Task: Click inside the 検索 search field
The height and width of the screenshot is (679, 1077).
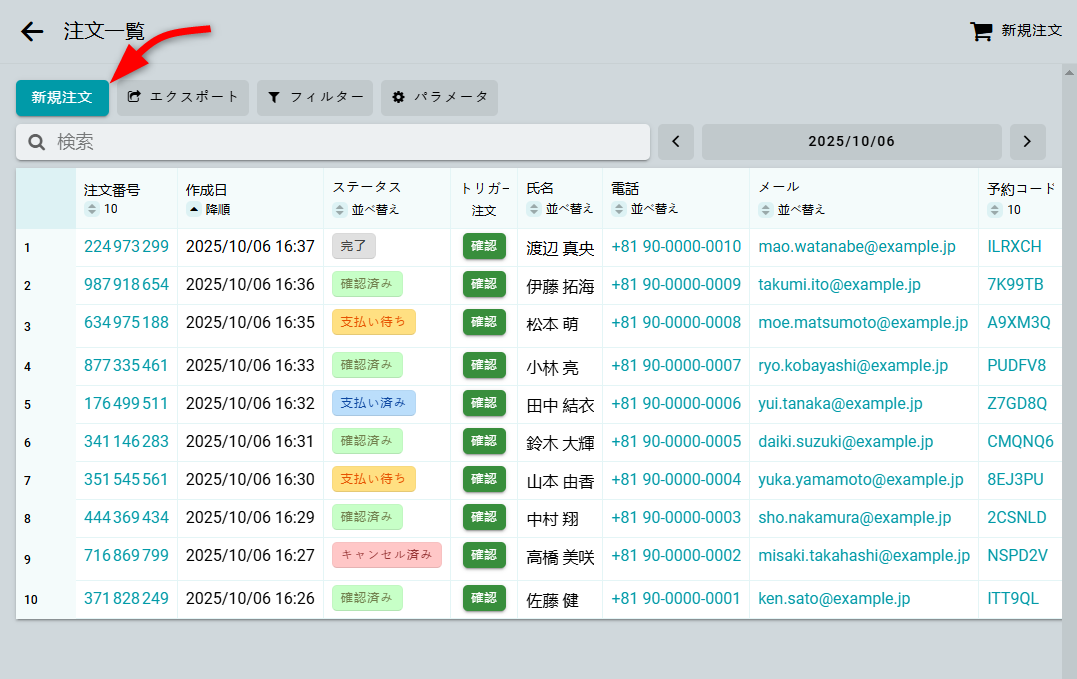Action: 340,142
